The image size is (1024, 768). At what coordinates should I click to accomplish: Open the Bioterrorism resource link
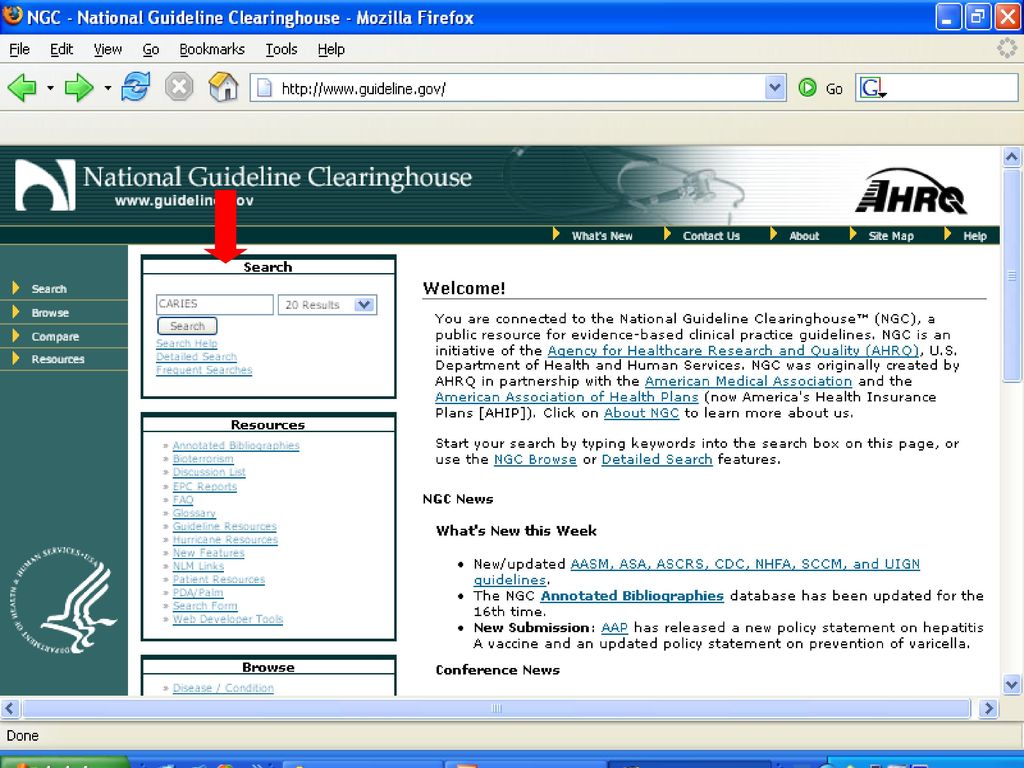[x=203, y=458]
